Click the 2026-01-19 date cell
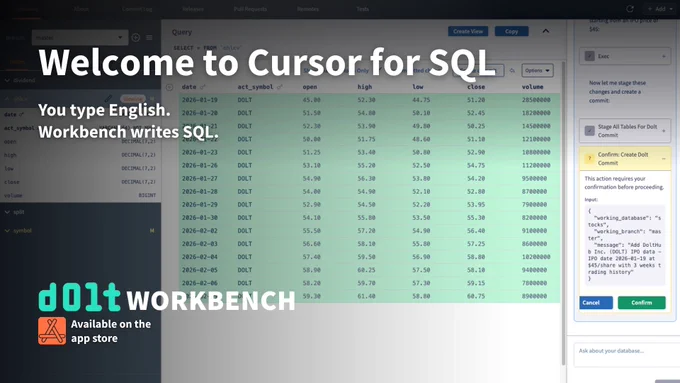The width and height of the screenshot is (680, 383). pyautogui.click(x=199, y=100)
